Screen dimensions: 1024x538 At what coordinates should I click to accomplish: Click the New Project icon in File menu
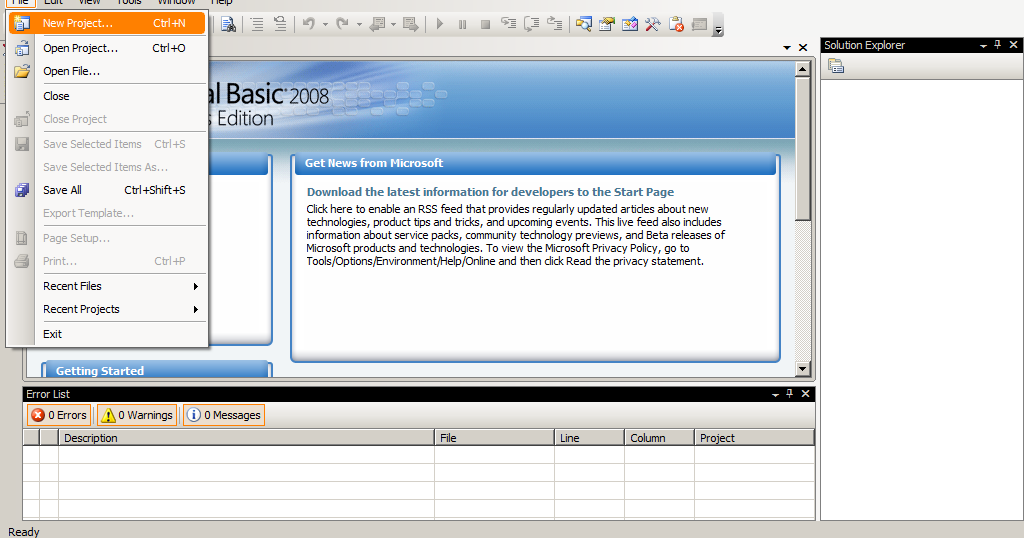[22, 23]
